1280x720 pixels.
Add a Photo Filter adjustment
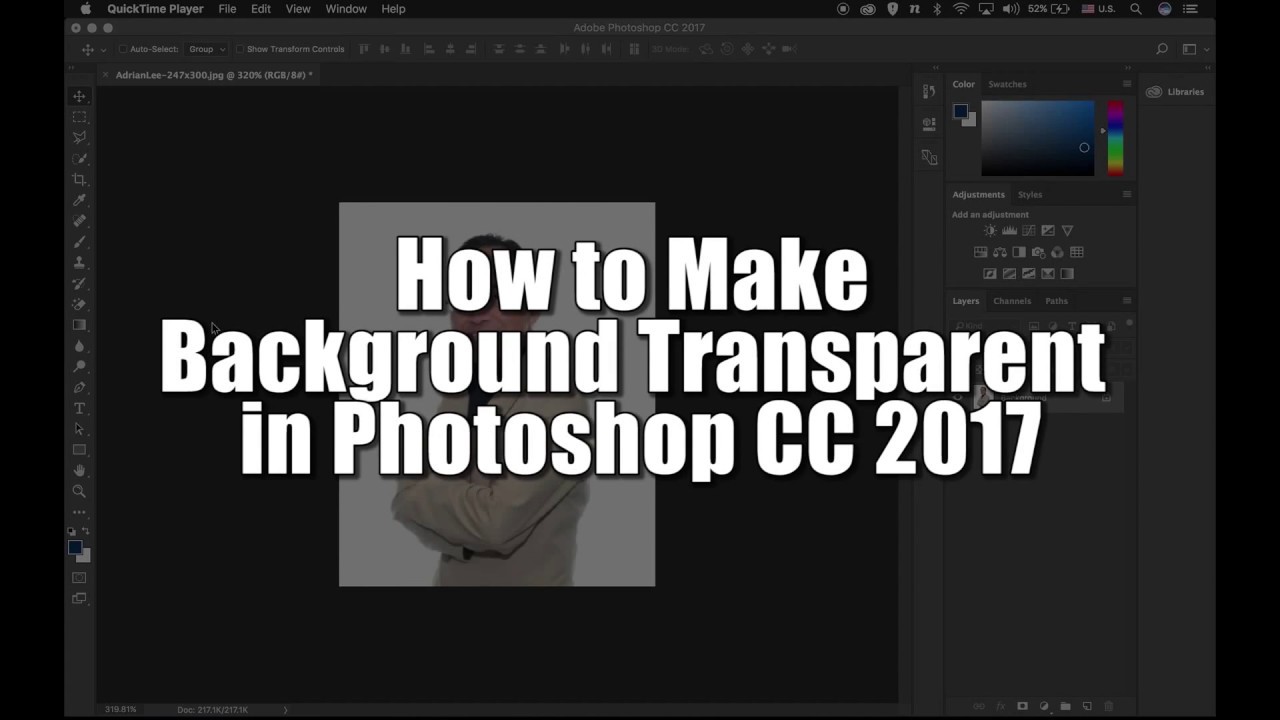click(x=1038, y=252)
